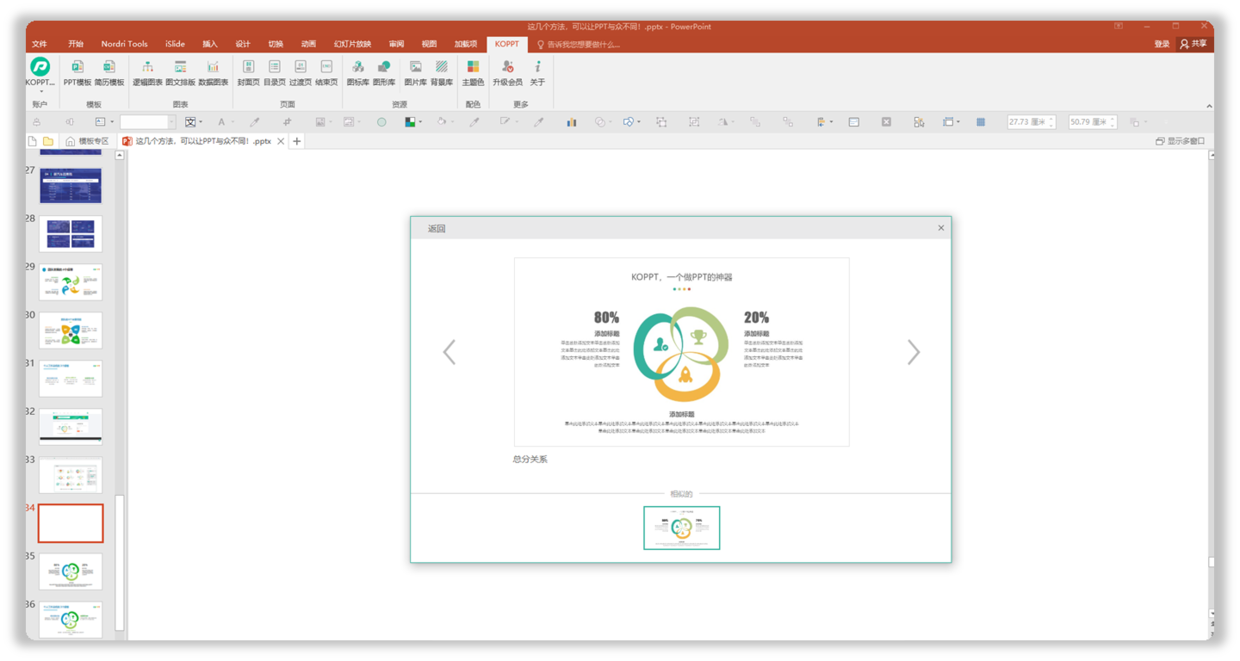Viewport: 1240px width, 661px height.
Task: Select slide 35 thumbnail
Action: click(x=70, y=572)
